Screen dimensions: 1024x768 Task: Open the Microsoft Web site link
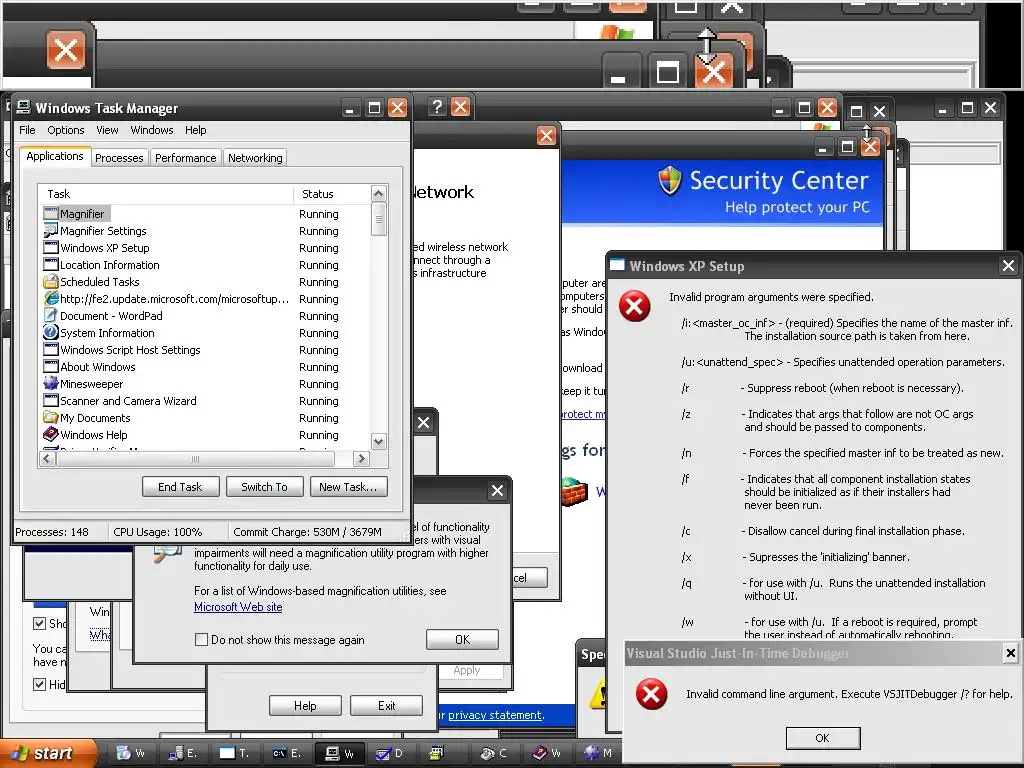click(x=238, y=607)
